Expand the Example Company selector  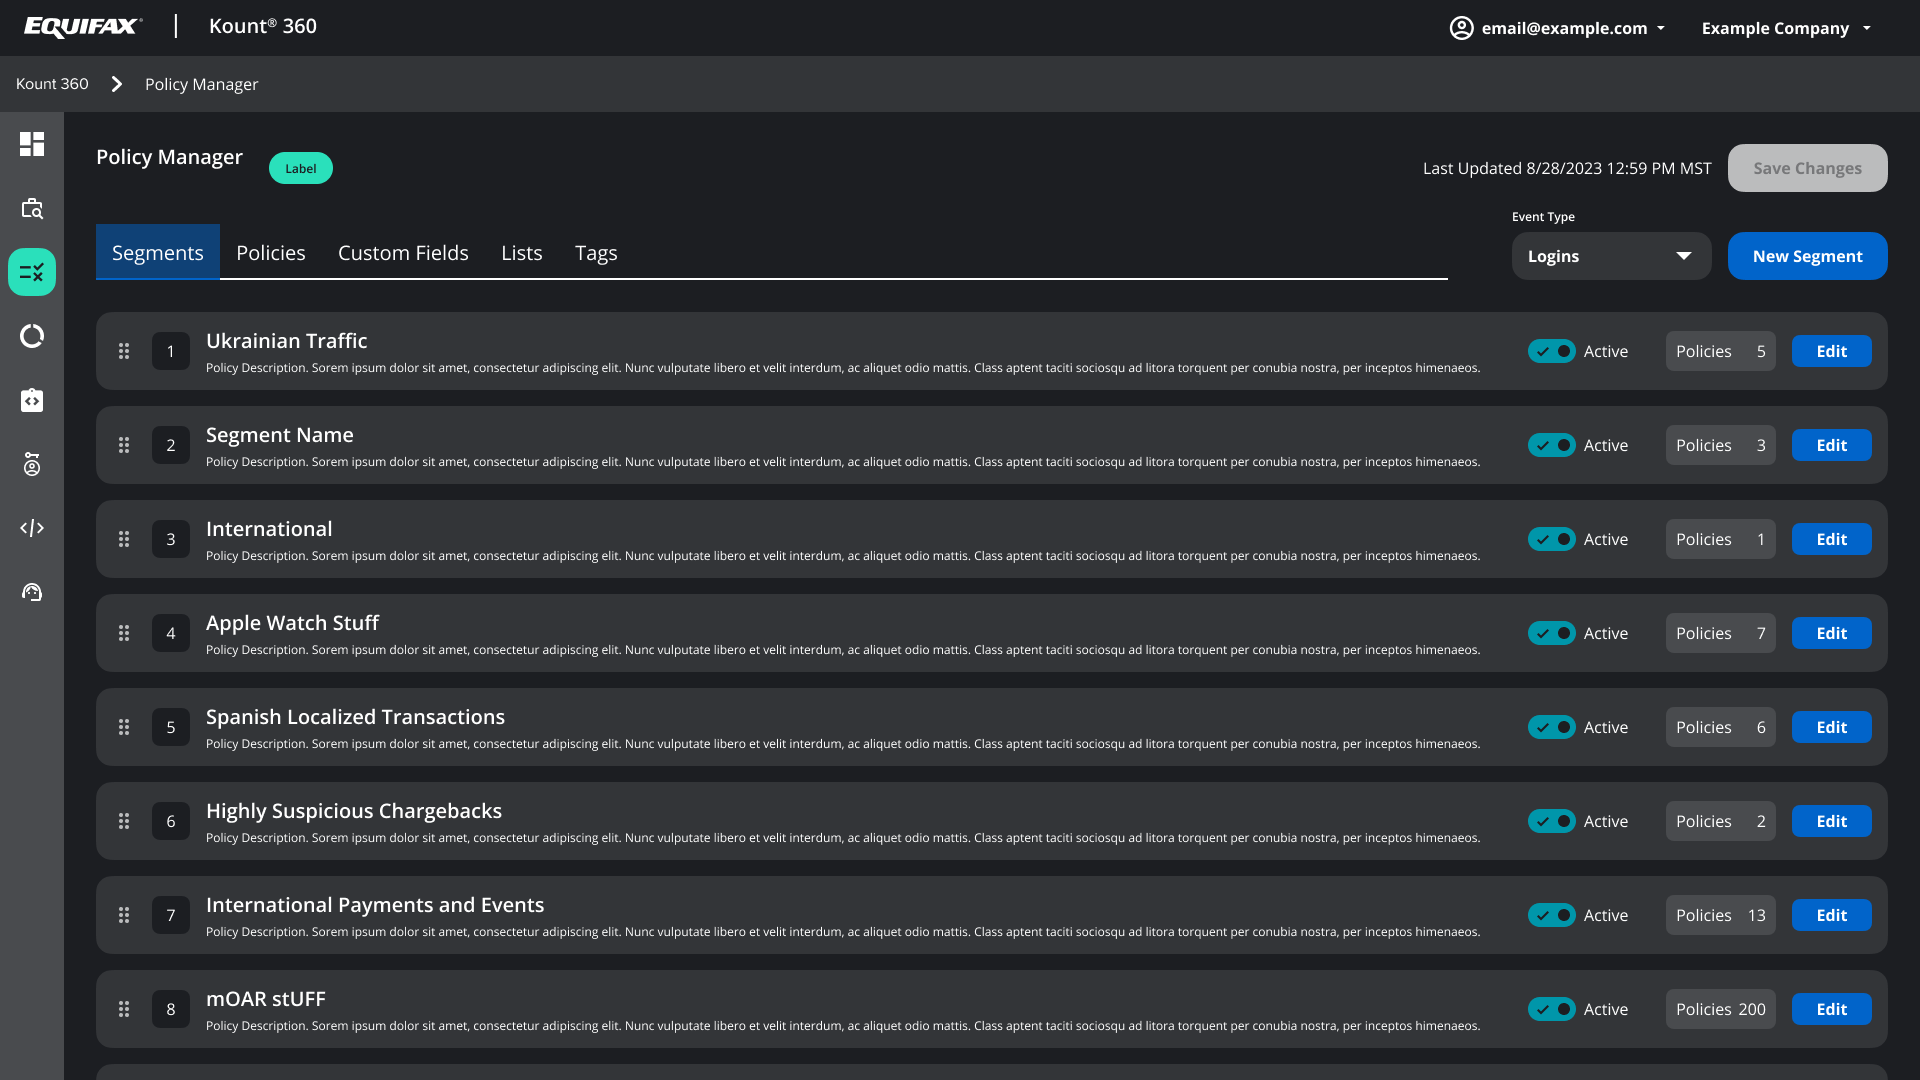[x=1786, y=28]
